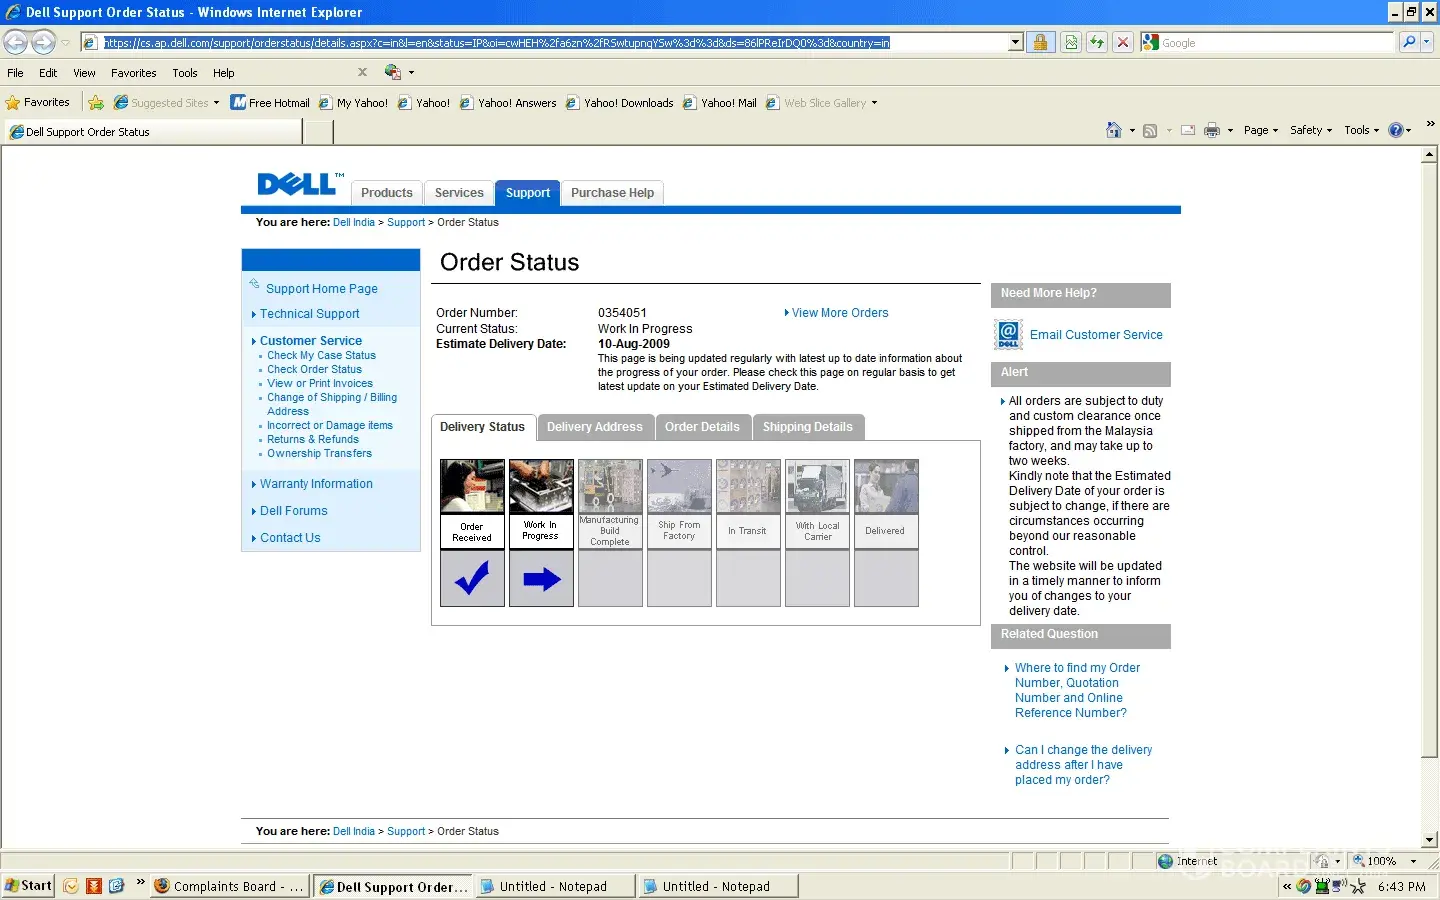The width and height of the screenshot is (1440, 900).
Task: Switch to the Order Details tab
Action: (x=702, y=427)
